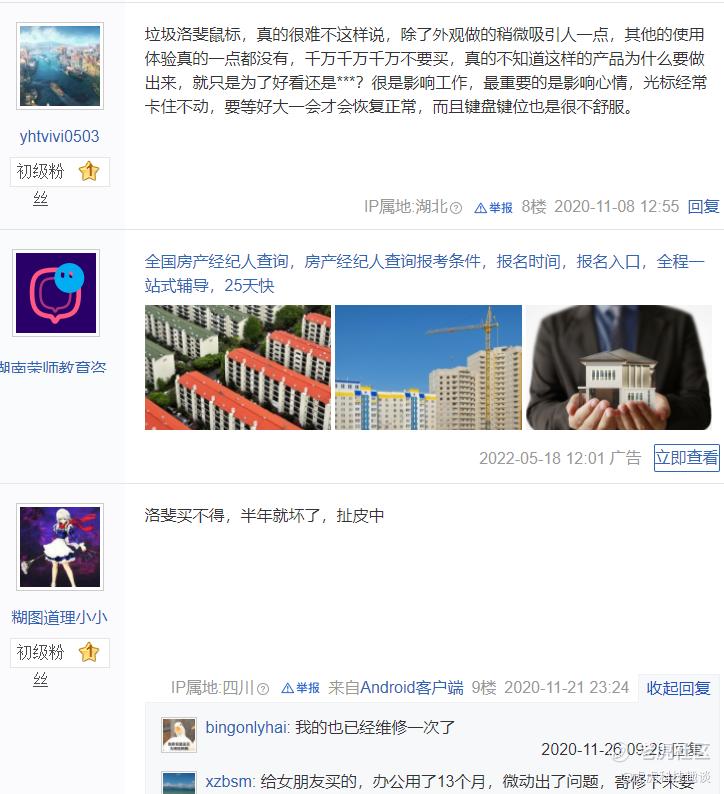Click the 广告 label next to the ad date
This screenshot has width=724, height=794.
pos(626,458)
